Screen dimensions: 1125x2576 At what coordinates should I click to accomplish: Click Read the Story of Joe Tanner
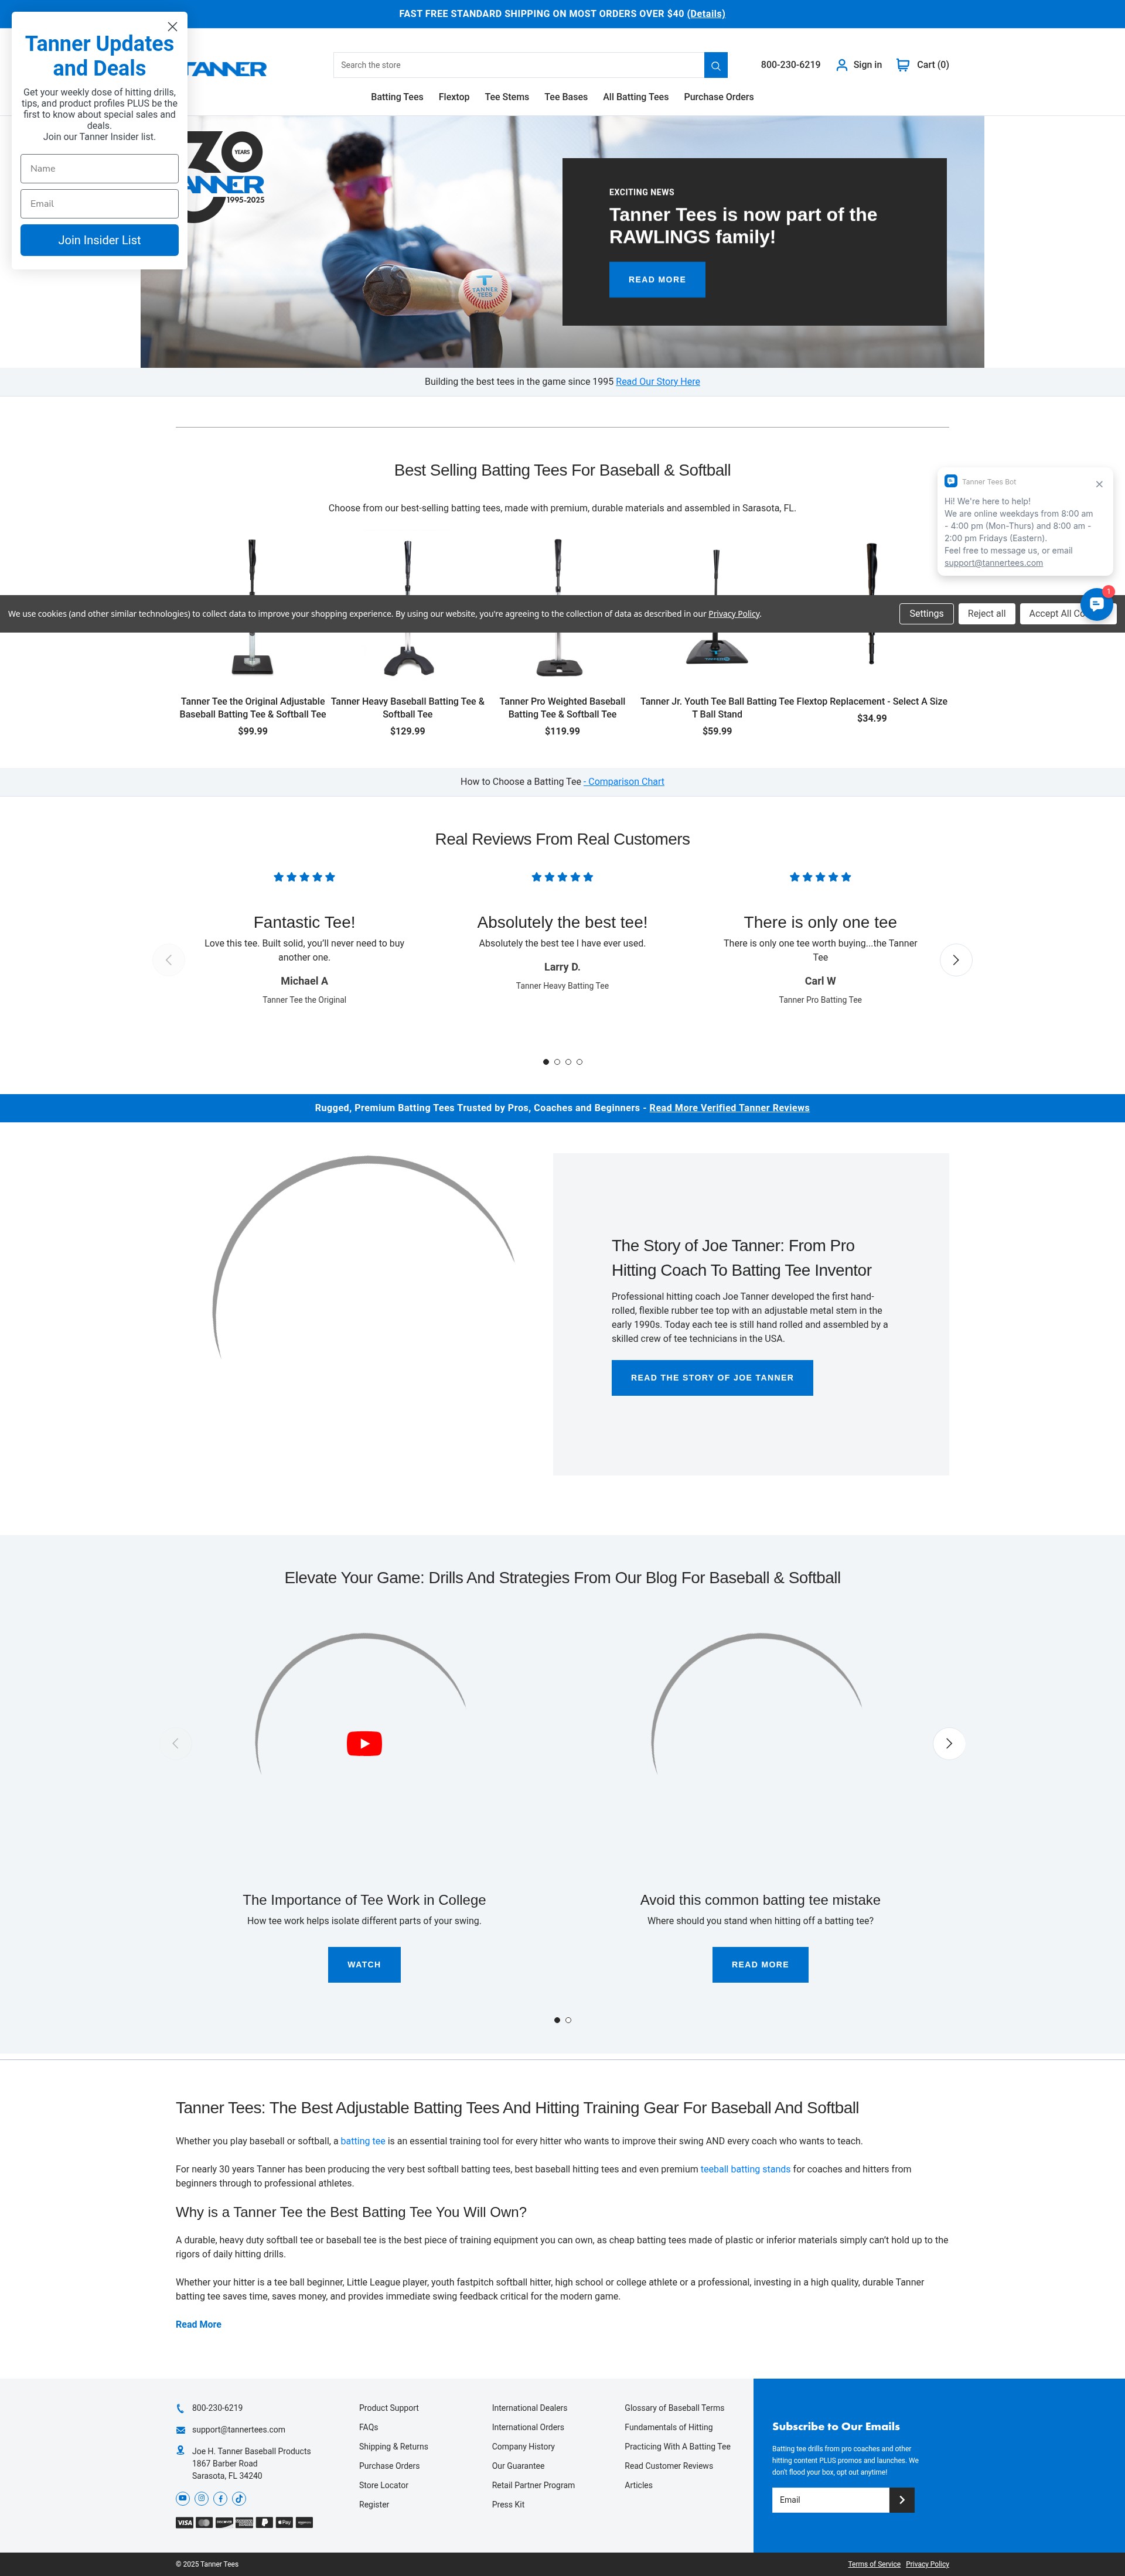pyautogui.click(x=712, y=1378)
